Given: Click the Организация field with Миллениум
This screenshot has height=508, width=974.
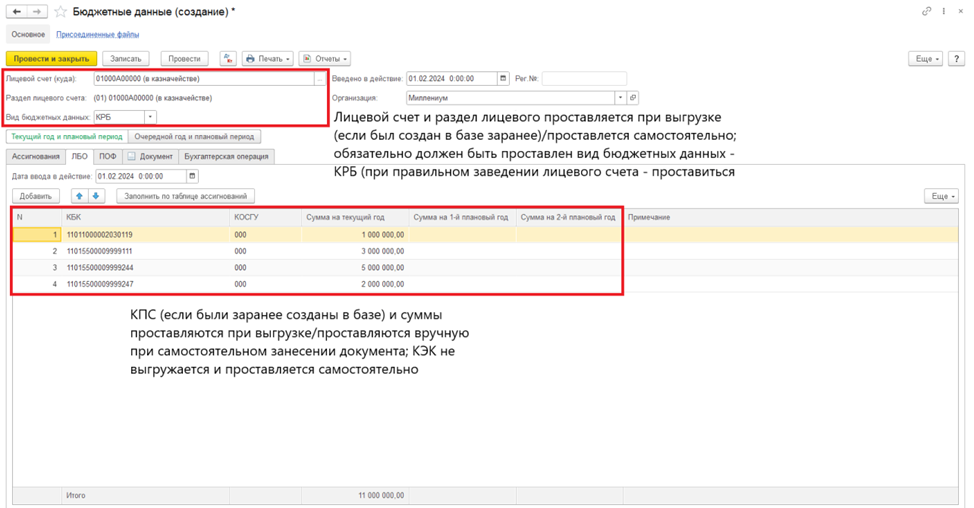Looking at the screenshot, I should 511,98.
